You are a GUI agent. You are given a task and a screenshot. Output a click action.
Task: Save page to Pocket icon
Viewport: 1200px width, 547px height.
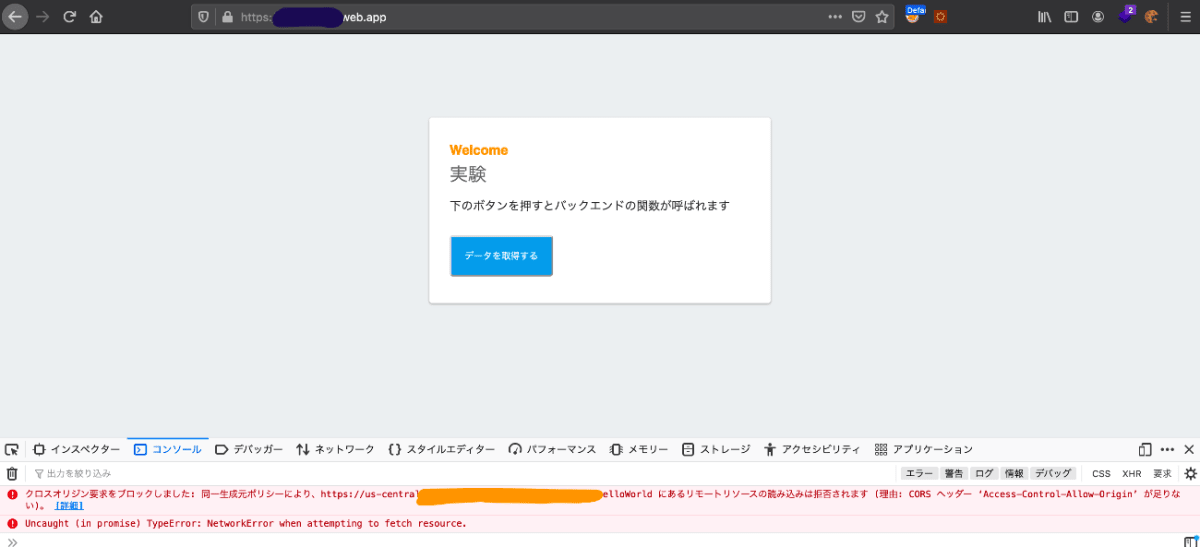click(859, 17)
